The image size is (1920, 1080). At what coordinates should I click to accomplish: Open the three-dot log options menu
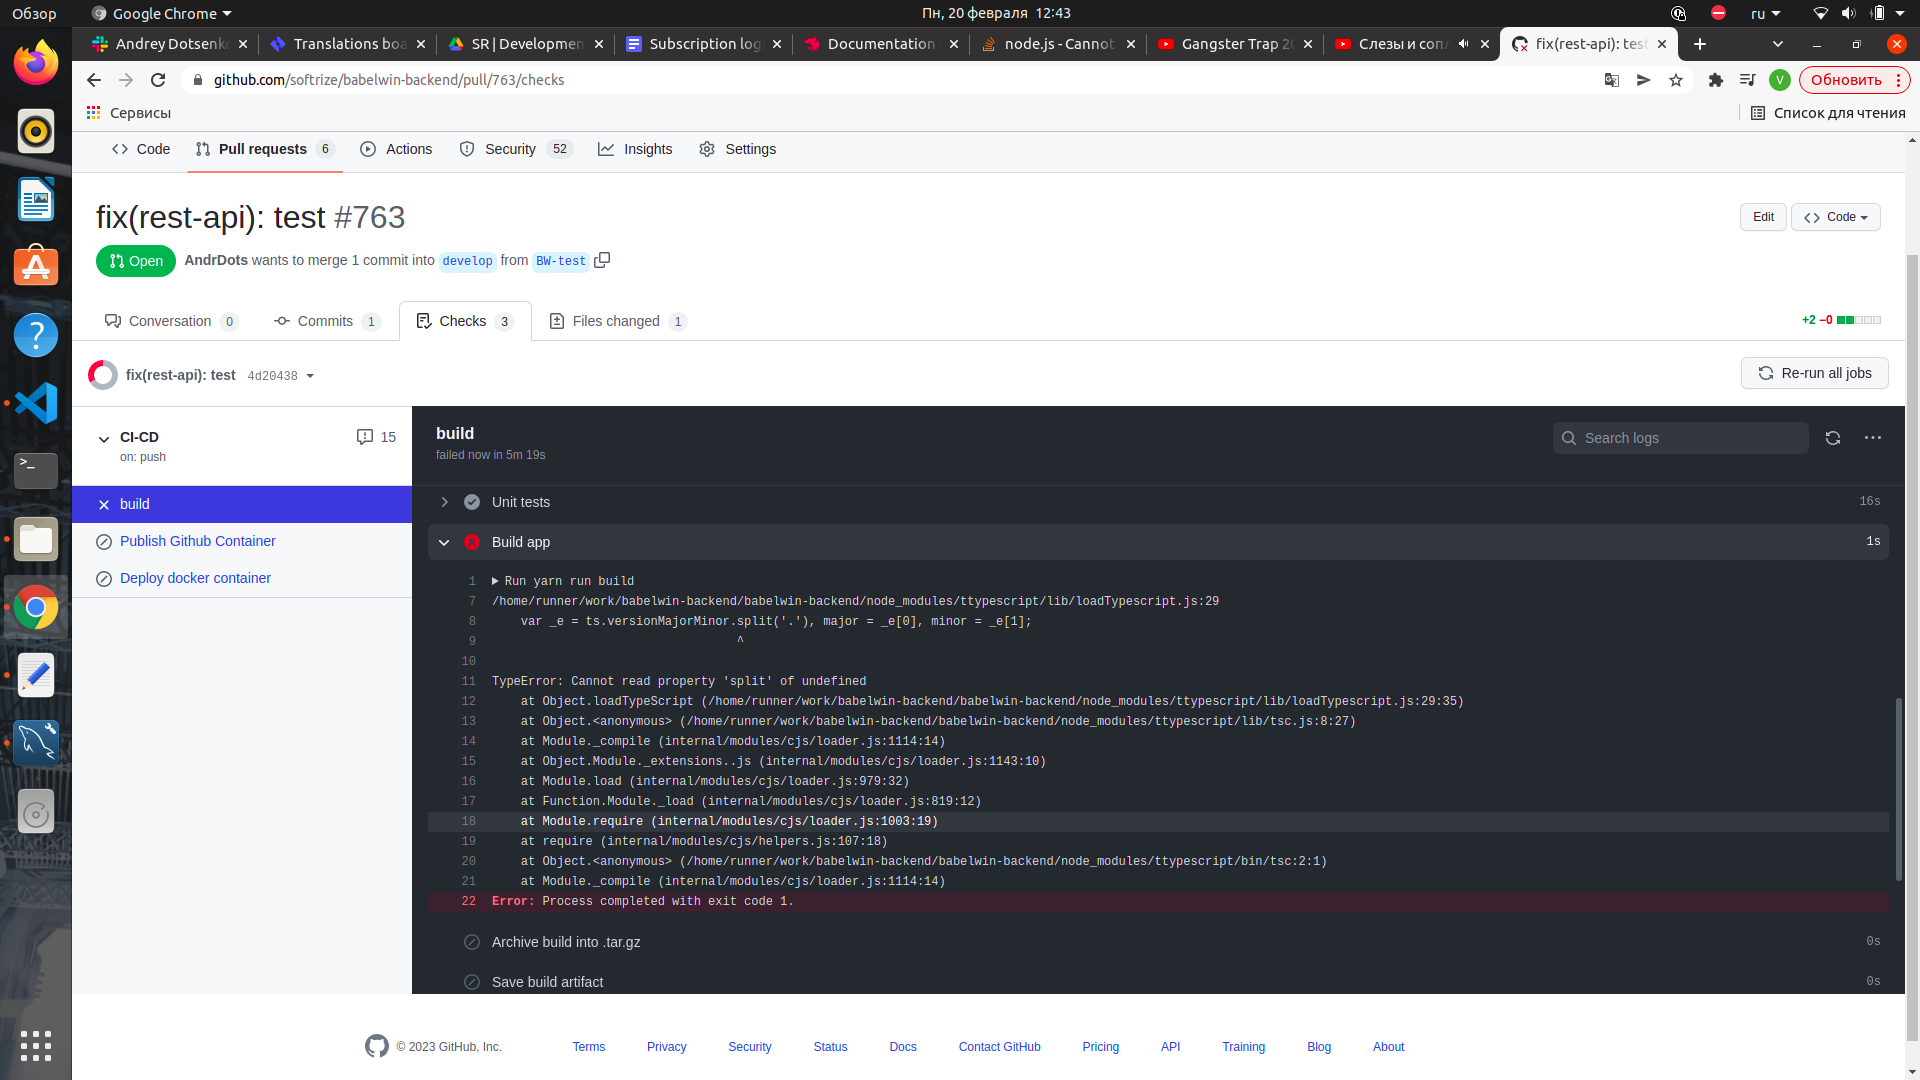[x=1872, y=438]
